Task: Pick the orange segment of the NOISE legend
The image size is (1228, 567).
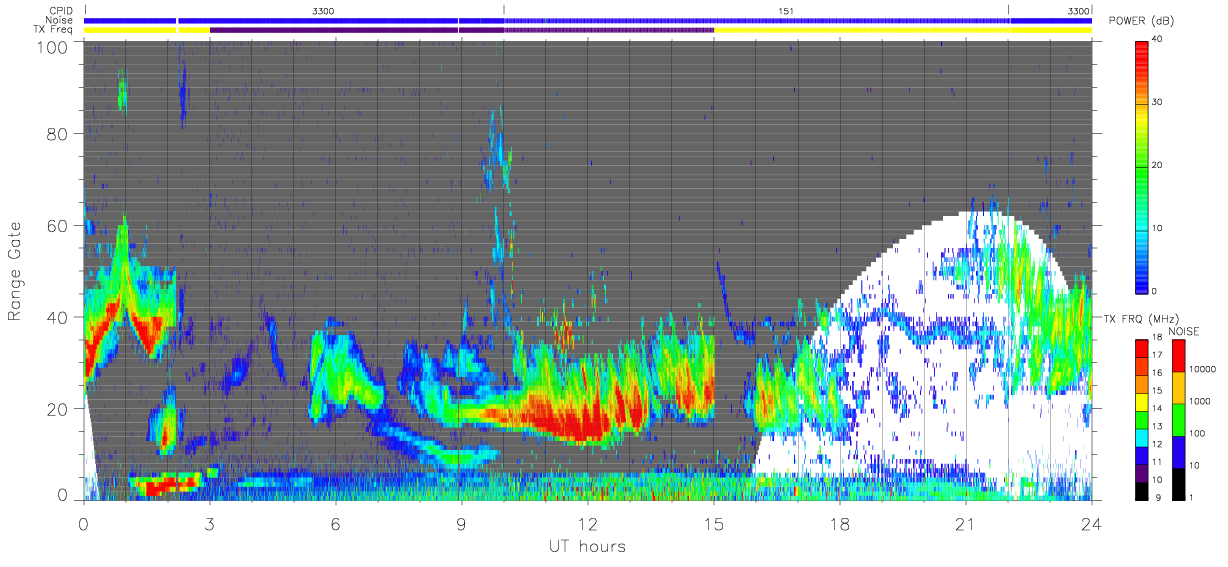Action: (1180, 388)
